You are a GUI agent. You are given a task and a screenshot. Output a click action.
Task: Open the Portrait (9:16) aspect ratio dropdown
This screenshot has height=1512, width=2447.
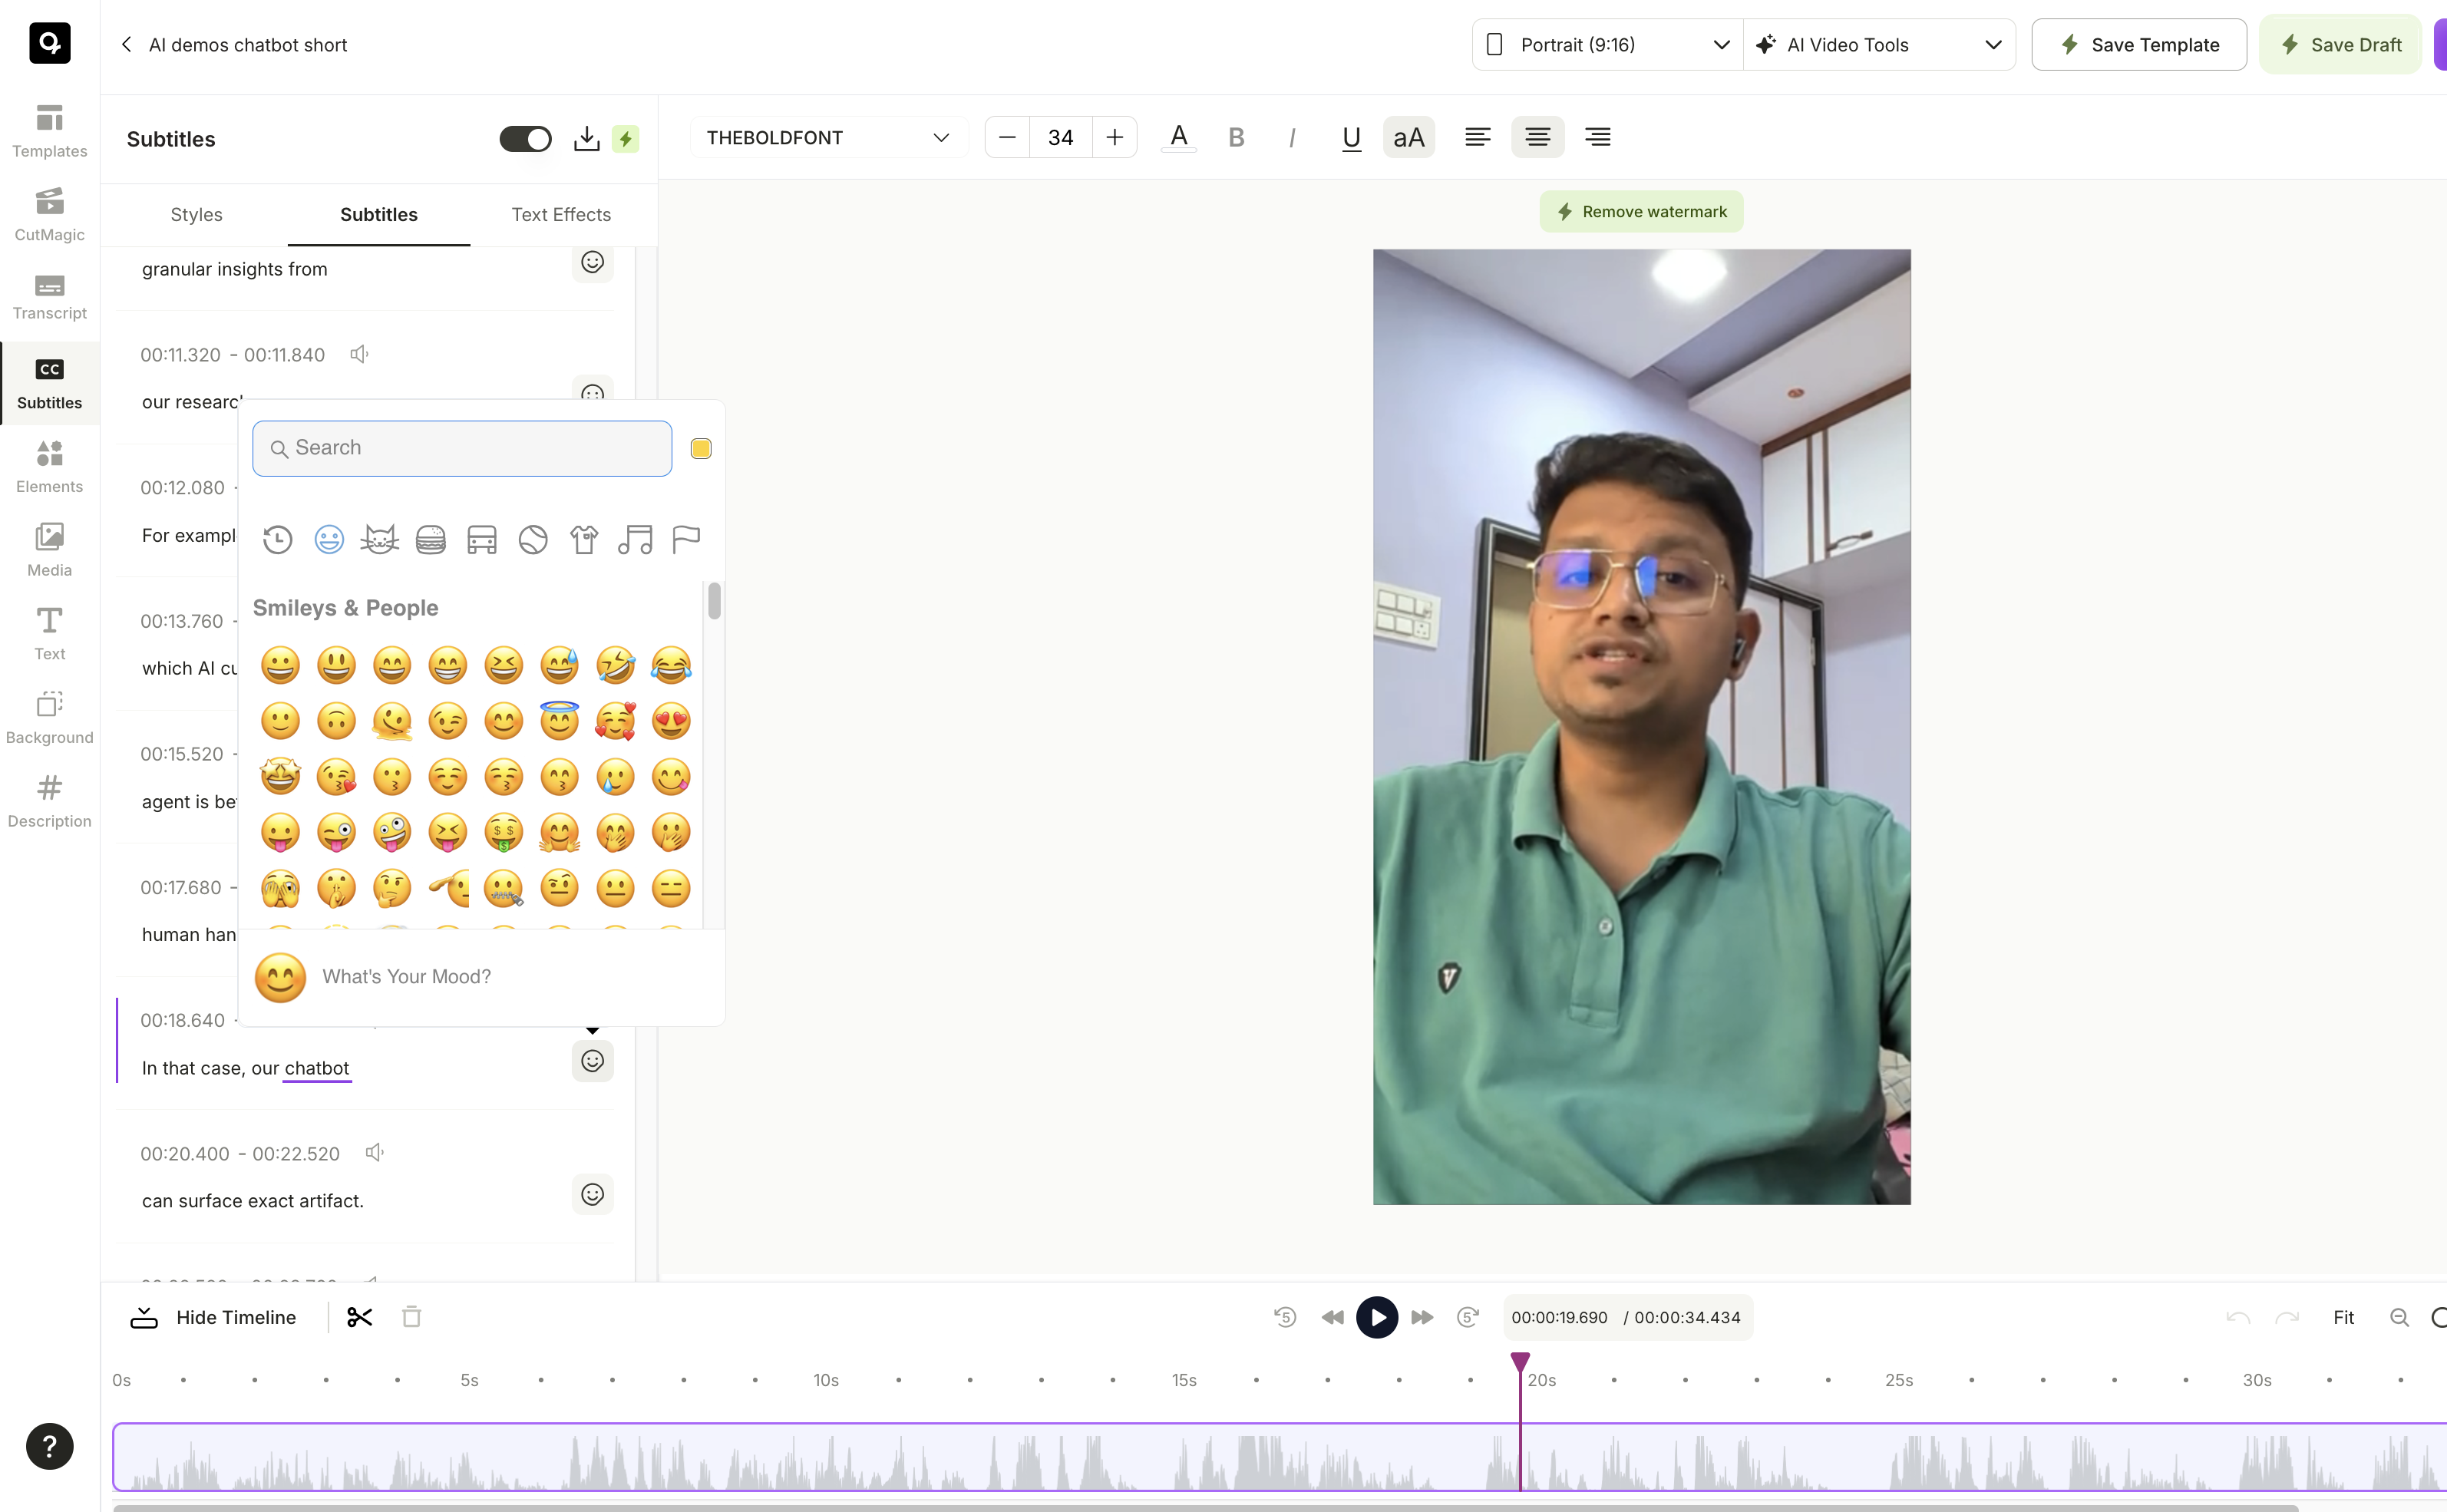[1608, 44]
